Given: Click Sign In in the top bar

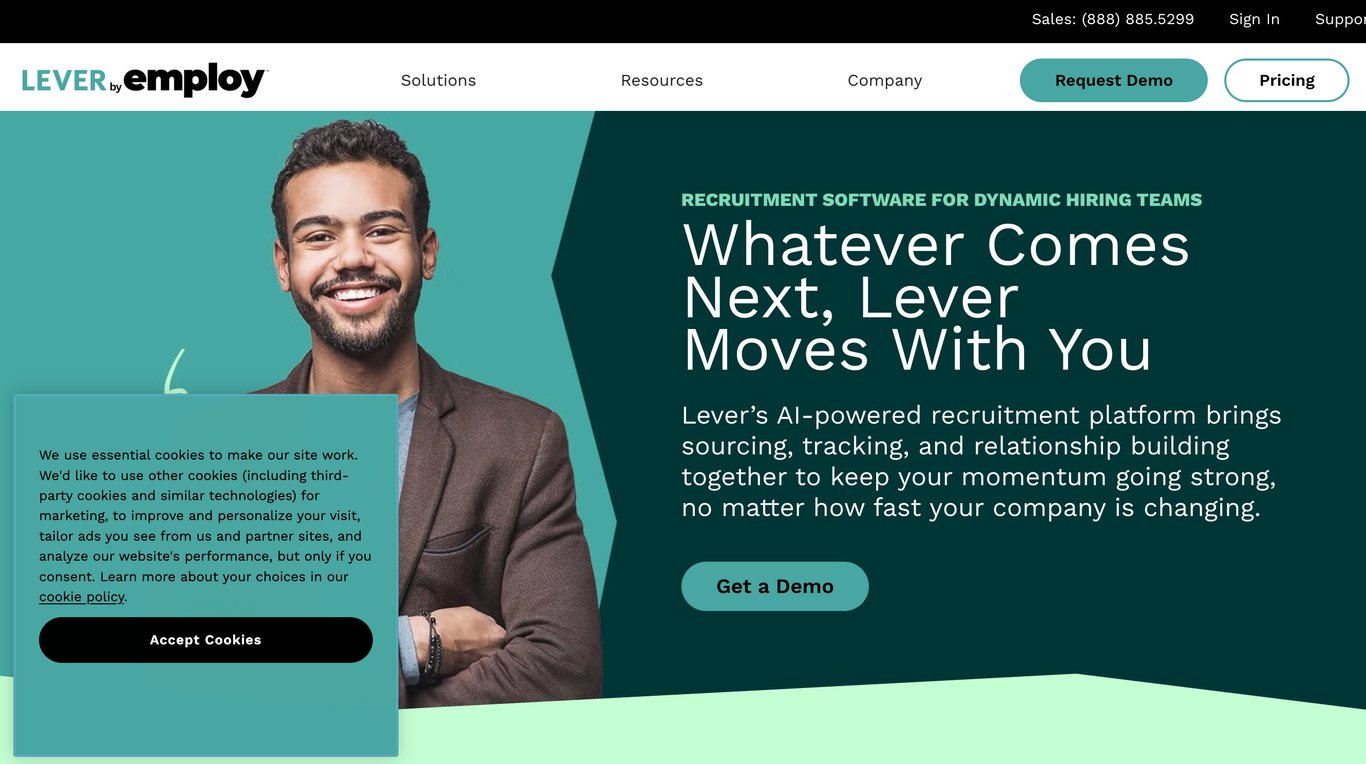Looking at the screenshot, I should click(x=1254, y=19).
